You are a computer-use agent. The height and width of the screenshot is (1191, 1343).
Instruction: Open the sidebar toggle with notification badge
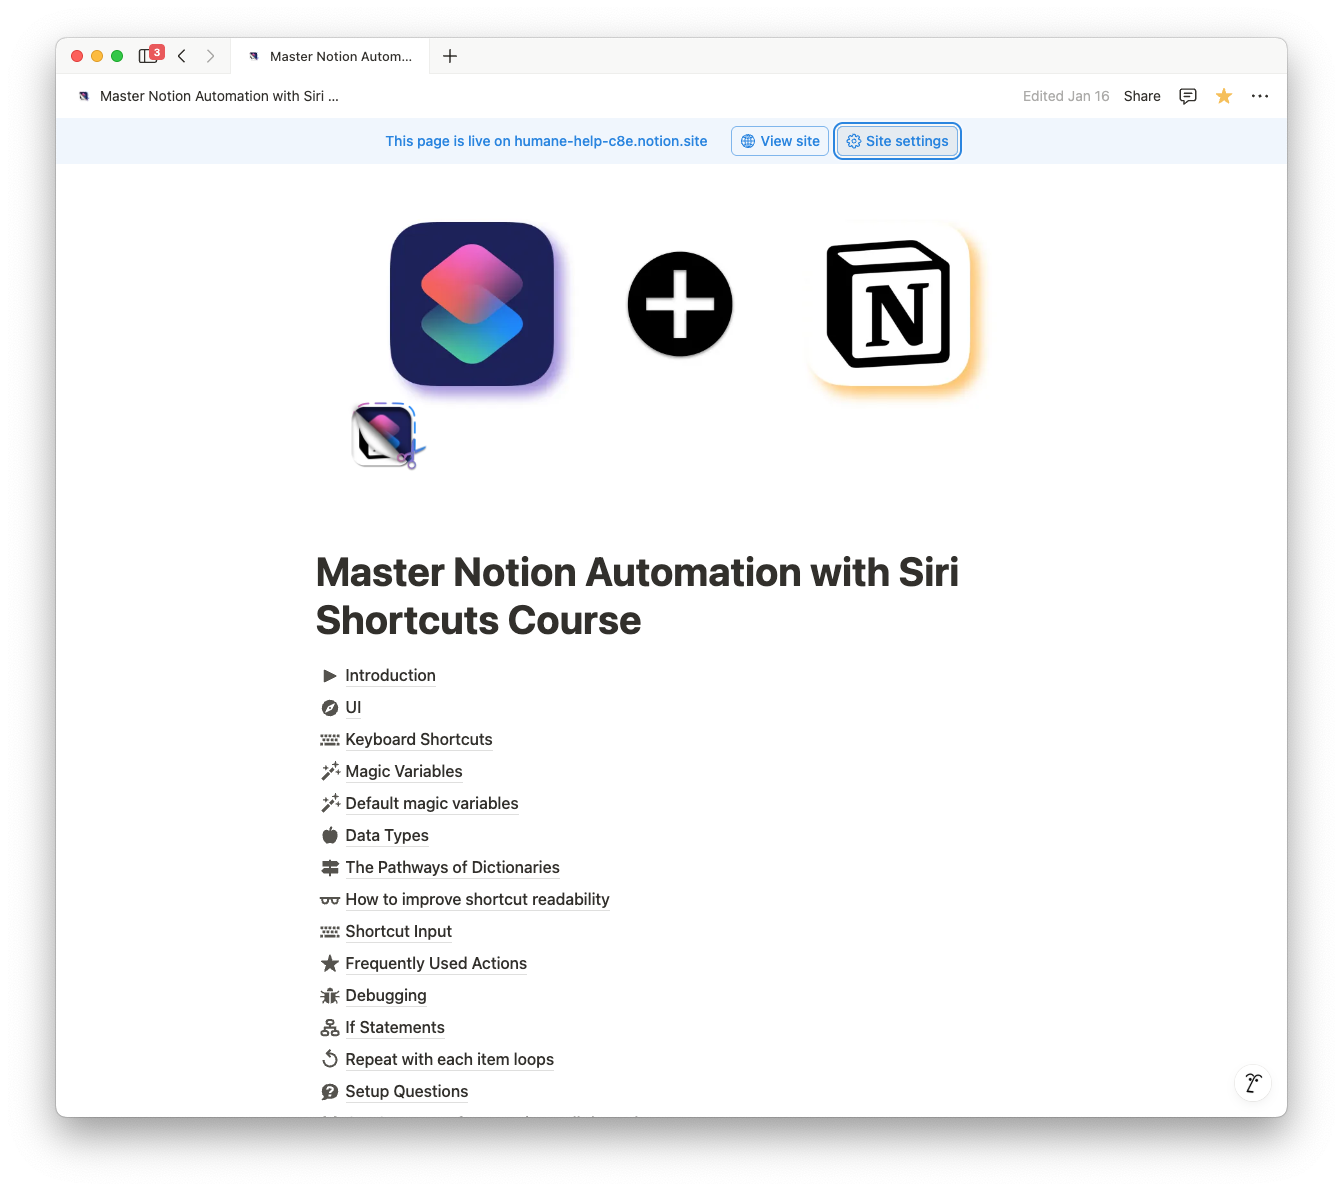coord(150,55)
